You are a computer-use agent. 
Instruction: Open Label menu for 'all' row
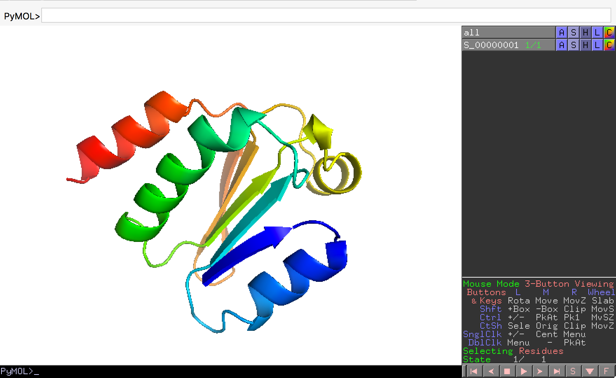coord(597,33)
